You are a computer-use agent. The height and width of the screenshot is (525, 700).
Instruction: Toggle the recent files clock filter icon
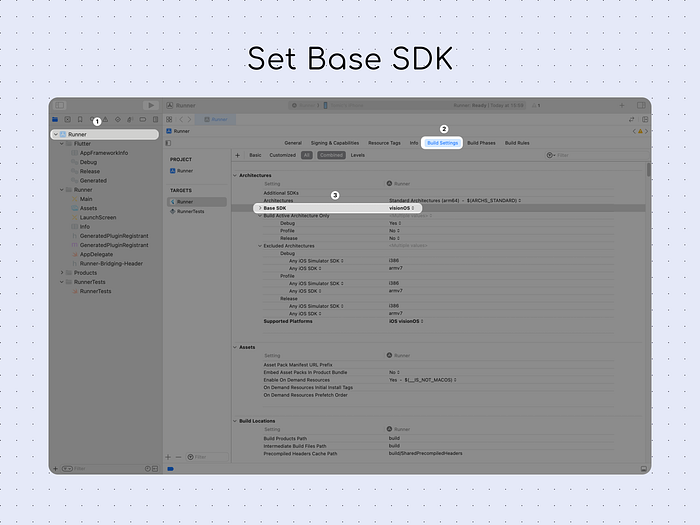tap(147, 469)
